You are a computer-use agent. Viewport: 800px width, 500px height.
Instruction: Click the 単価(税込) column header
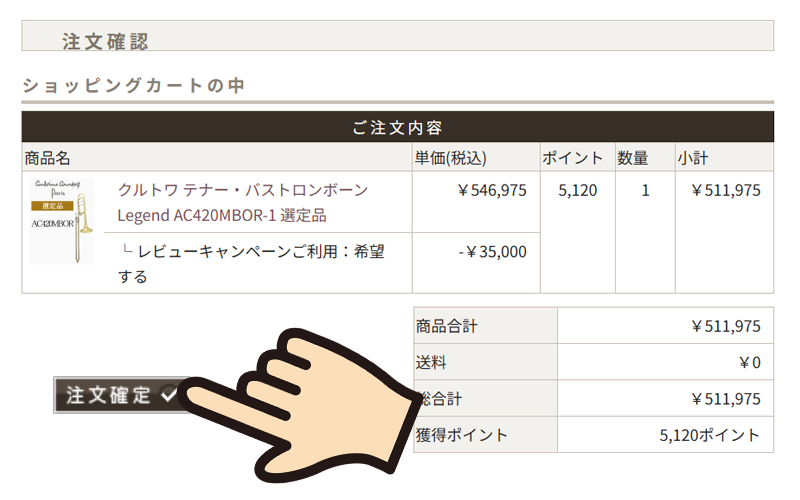[x=451, y=158]
